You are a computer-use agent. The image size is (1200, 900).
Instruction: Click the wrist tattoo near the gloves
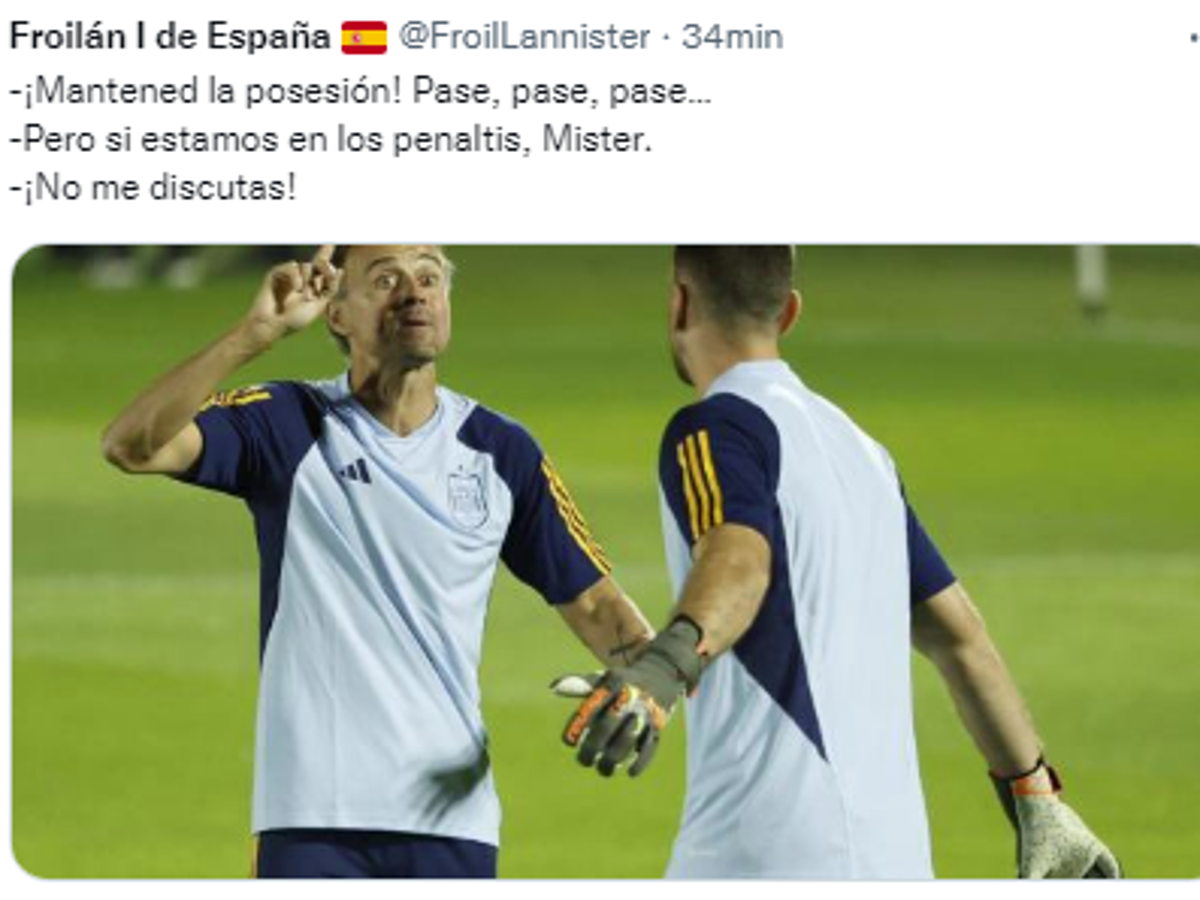click(629, 646)
